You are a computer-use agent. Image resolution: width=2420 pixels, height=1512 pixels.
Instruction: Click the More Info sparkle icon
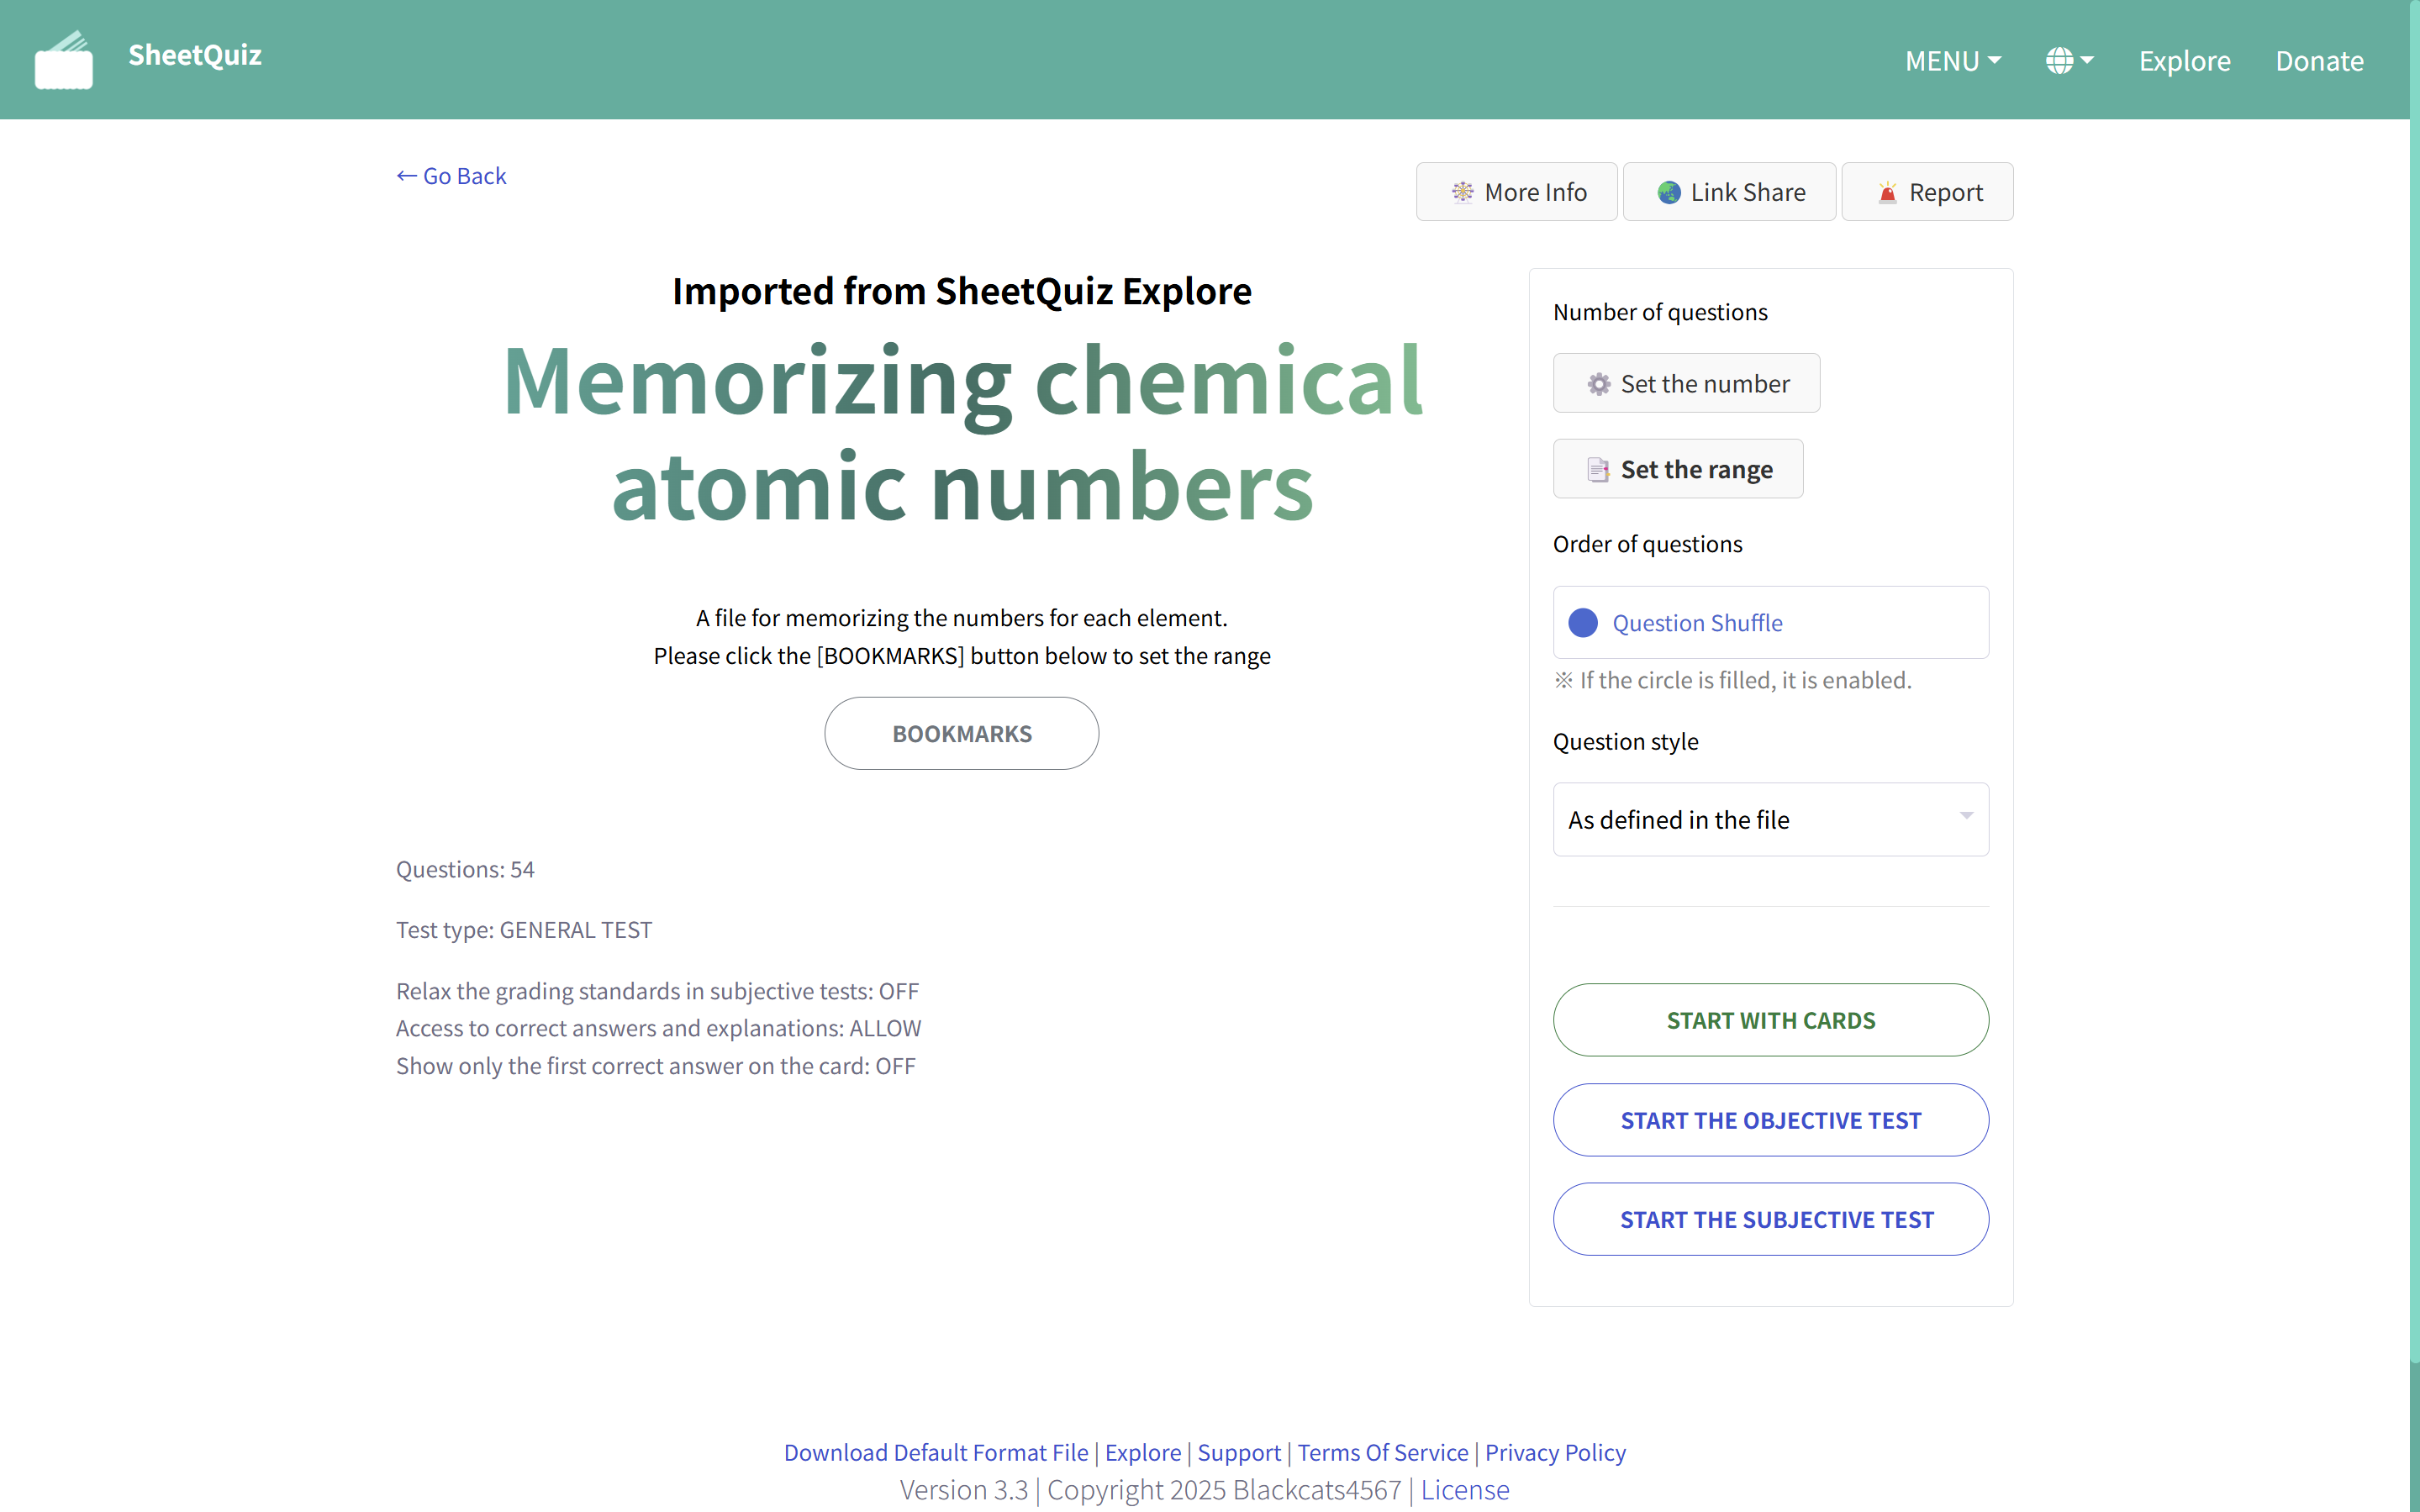click(1462, 192)
